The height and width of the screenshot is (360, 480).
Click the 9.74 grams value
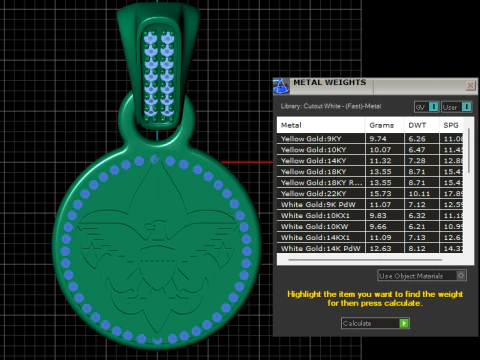coord(378,139)
